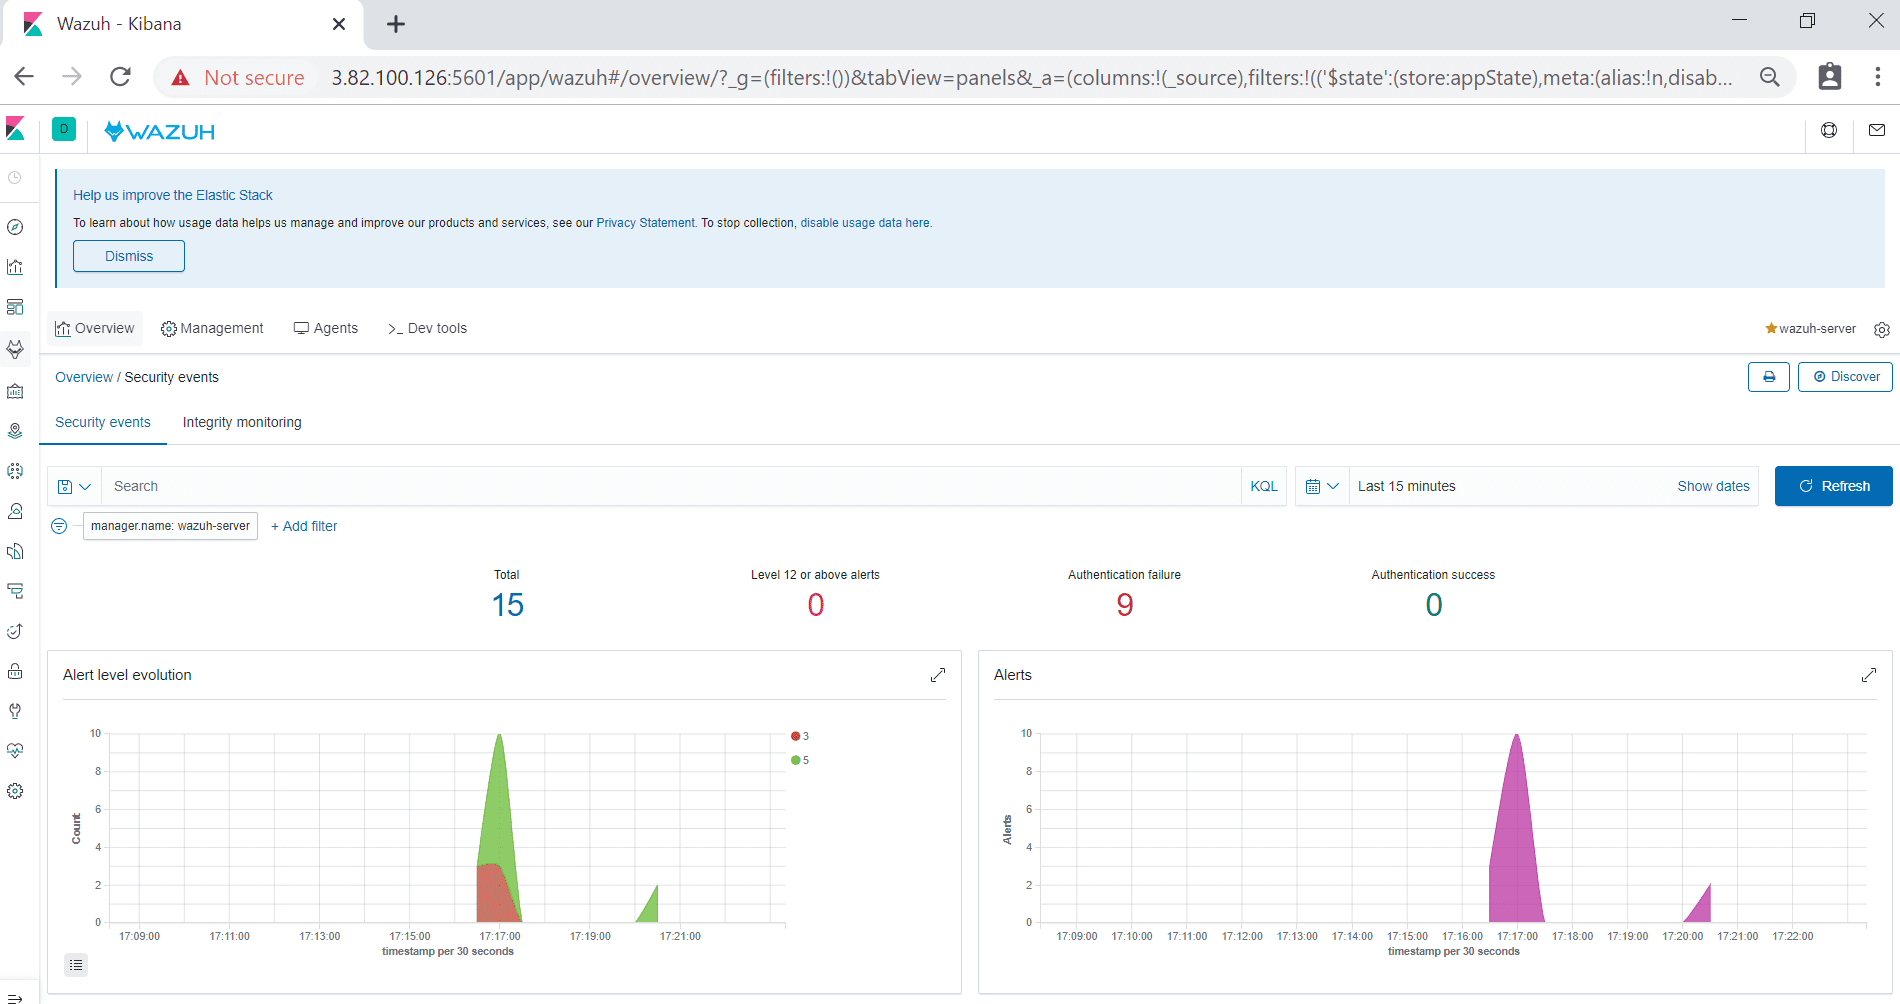Click the print report button
Screen dimensions: 1900x1004
tap(1769, 377)
